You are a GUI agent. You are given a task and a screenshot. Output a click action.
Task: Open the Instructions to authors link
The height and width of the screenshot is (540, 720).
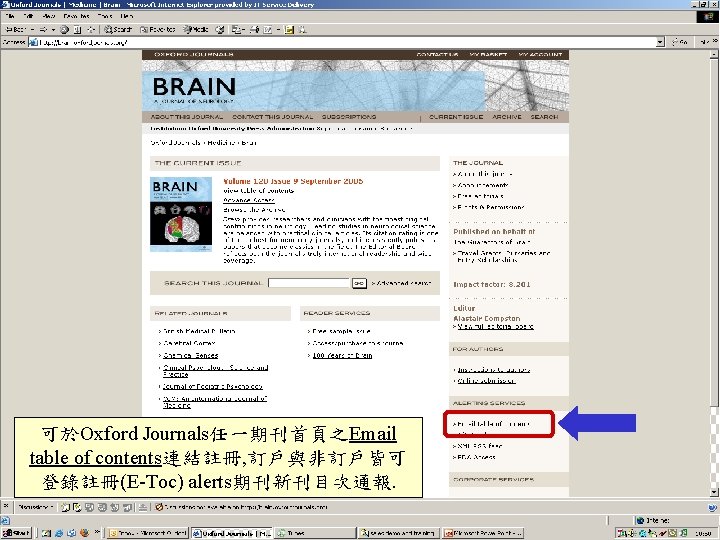494,370
